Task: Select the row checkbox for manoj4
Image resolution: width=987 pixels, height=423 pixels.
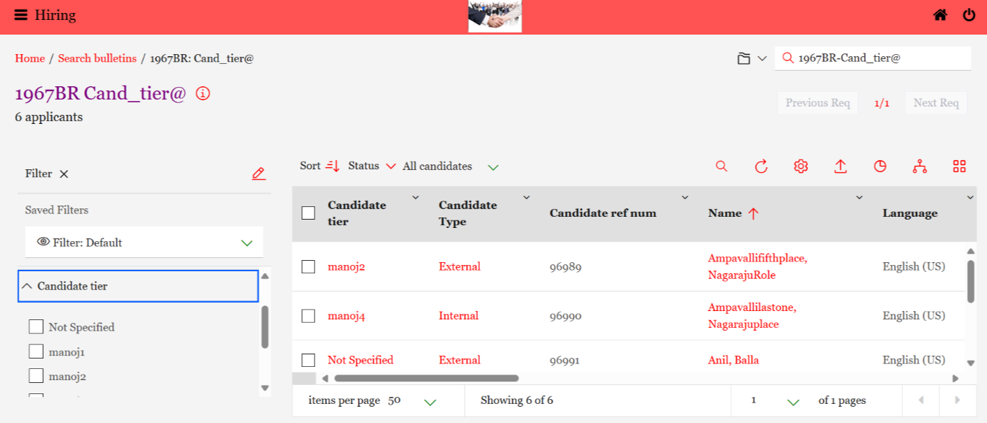Action: pyautogui.click(x=308, y=316)
